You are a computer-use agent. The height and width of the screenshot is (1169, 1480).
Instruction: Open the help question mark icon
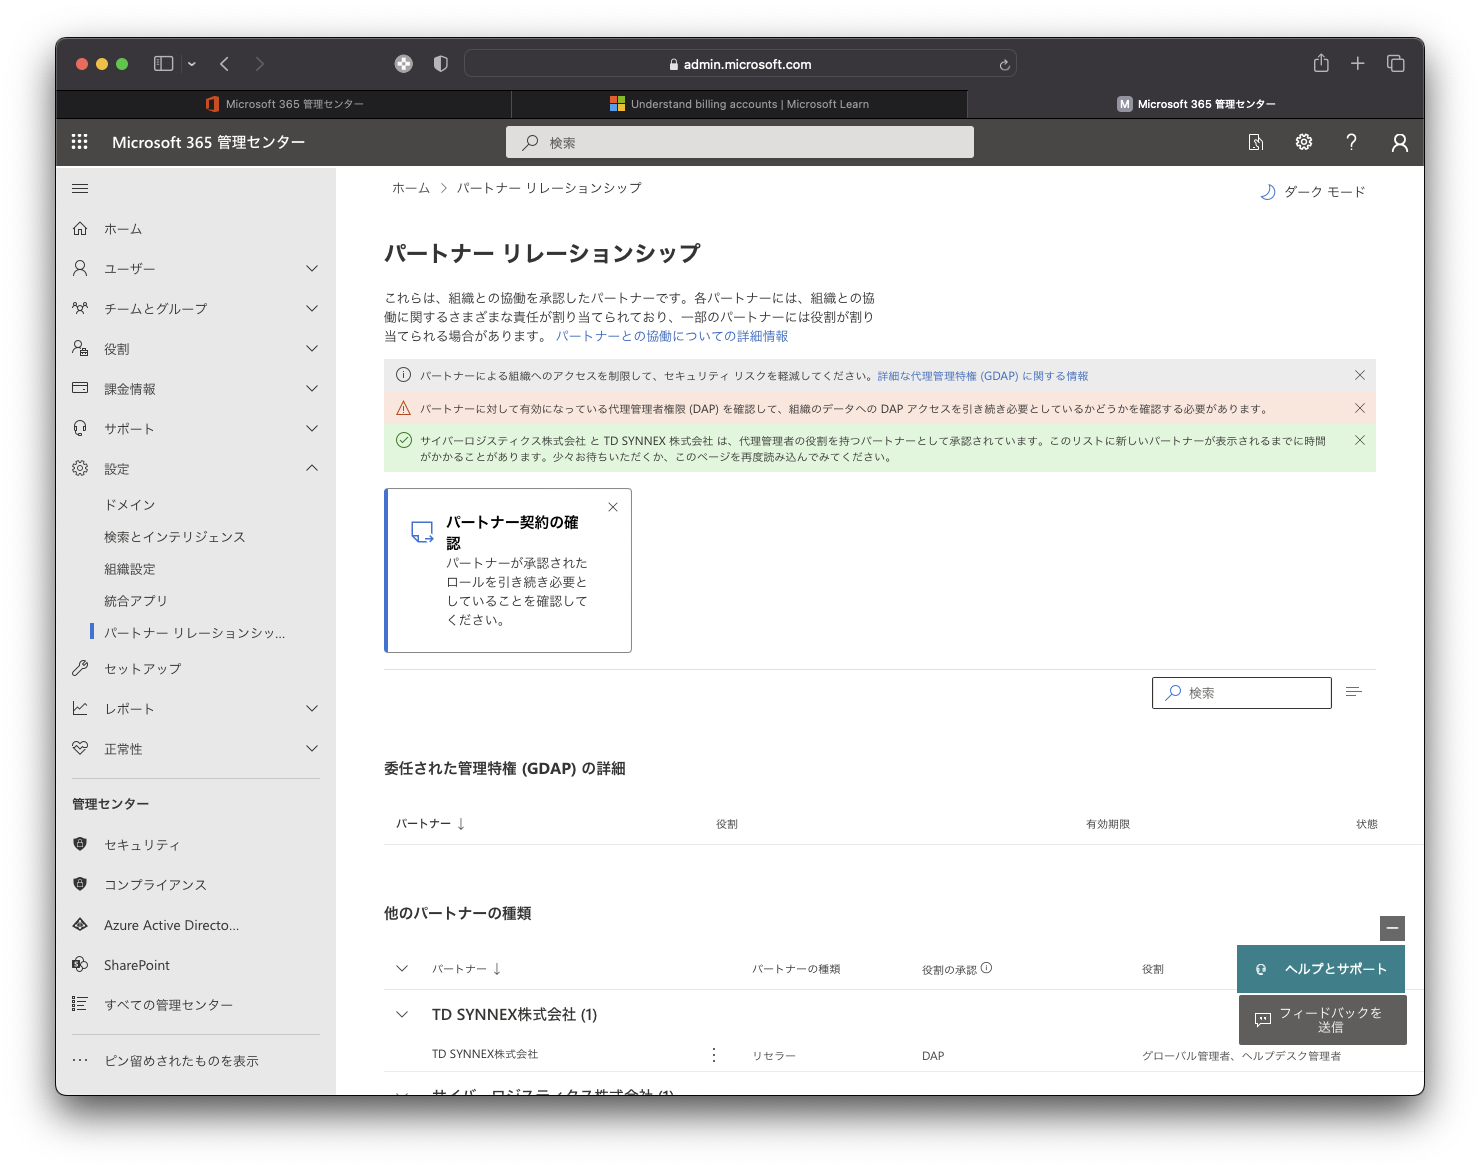(1351, 142)
